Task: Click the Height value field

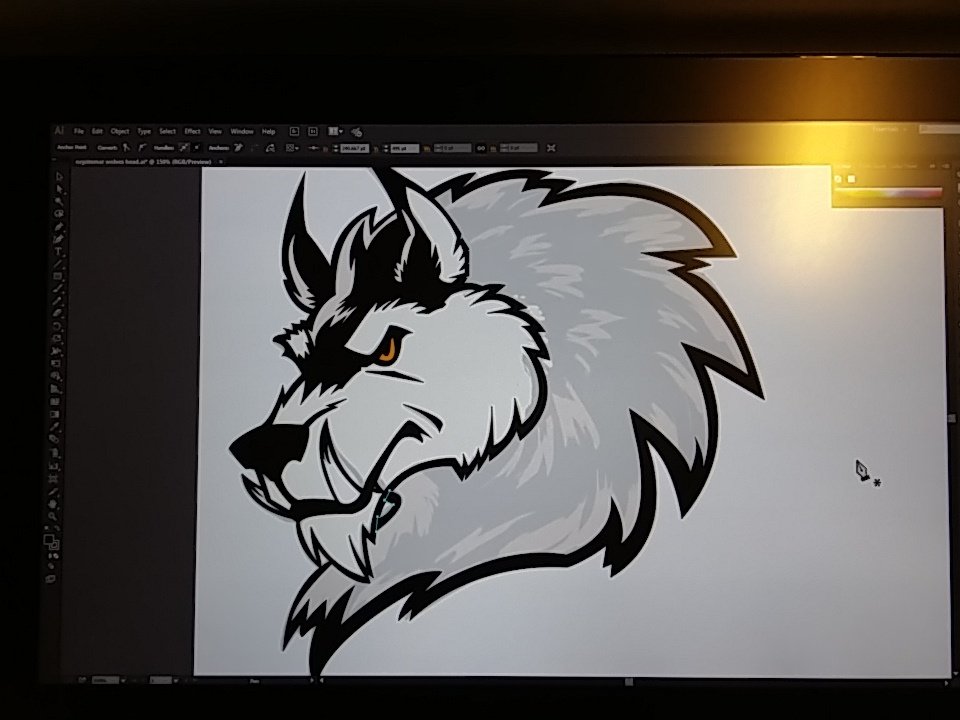Action: click(x=520, y=148)
